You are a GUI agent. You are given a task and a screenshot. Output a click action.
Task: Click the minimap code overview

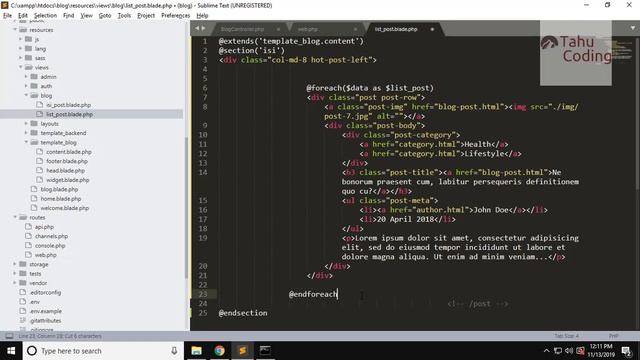tap(622, 50)
